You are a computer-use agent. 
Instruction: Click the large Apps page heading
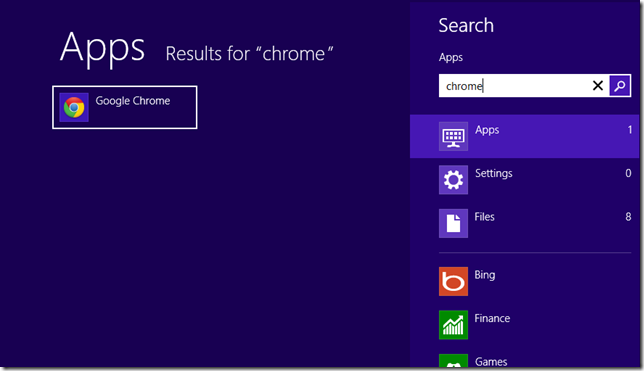pyautogui.click(x=102, y=49)
